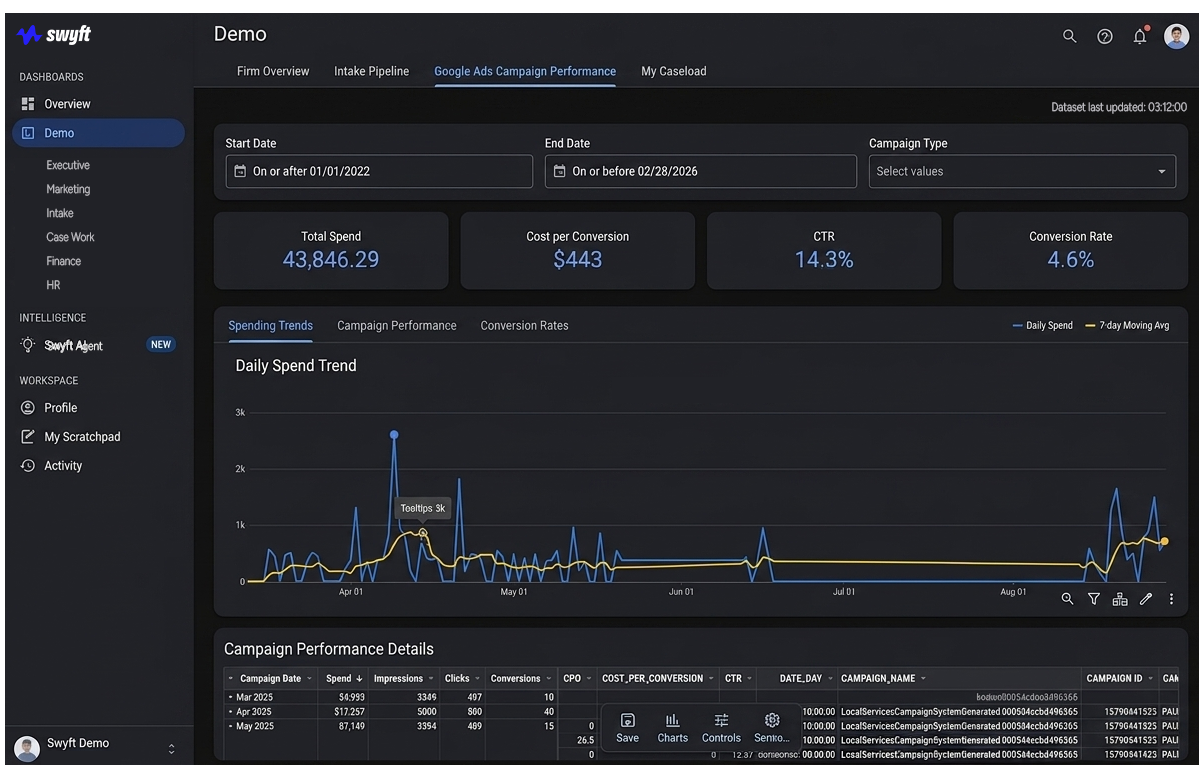Image resolution: width=1204 pixels, height=765 pixels.
Task: Click the Controls icon in floating toolbar
Action: 721,720
